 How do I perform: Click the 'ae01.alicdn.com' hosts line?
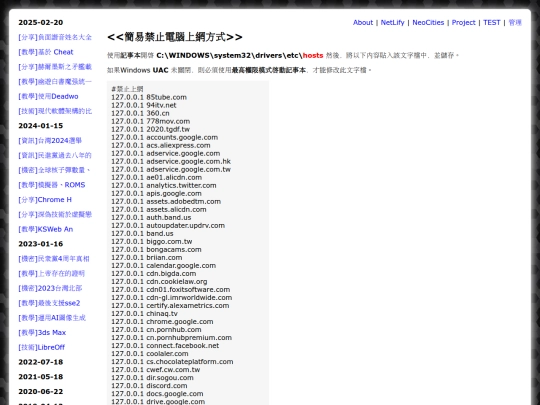[x=157, y=177]
